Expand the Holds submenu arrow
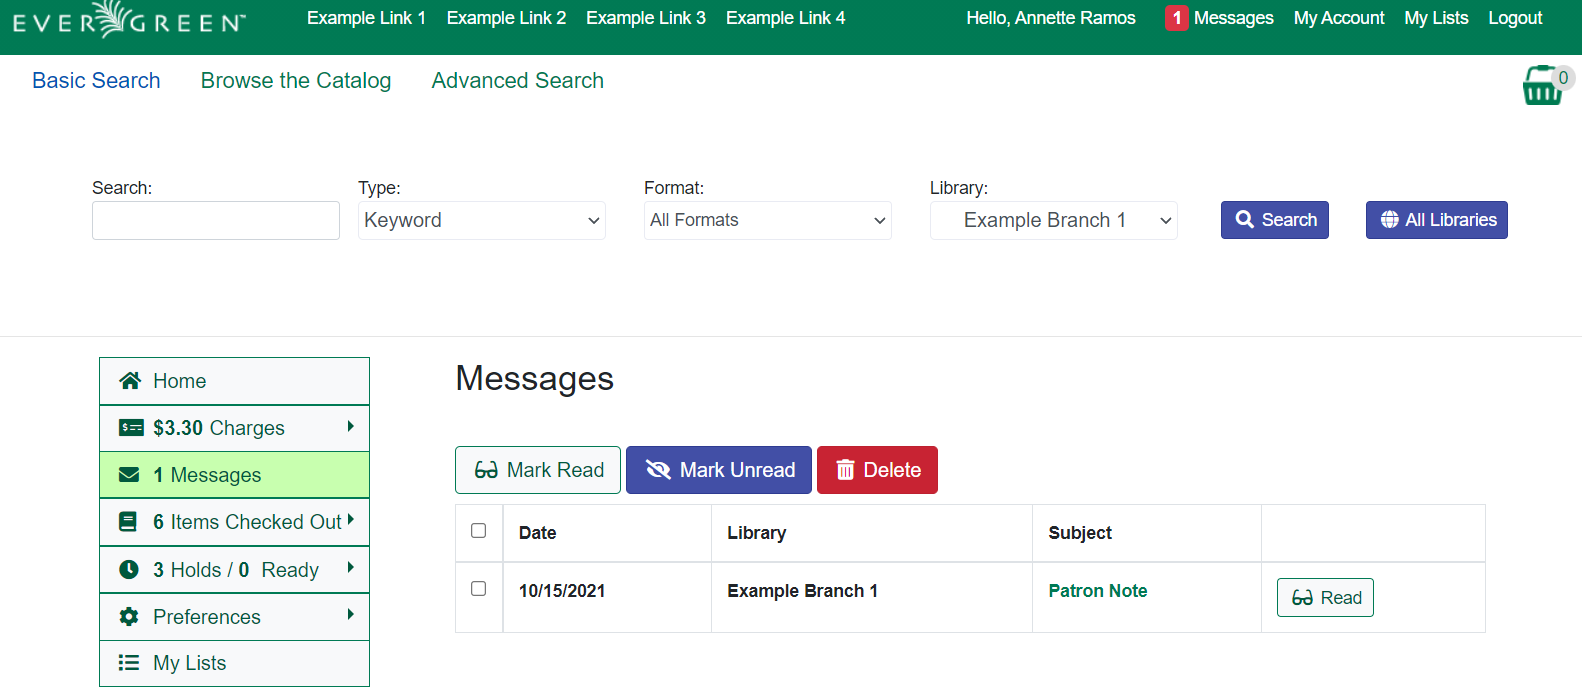 click(350, 567)
